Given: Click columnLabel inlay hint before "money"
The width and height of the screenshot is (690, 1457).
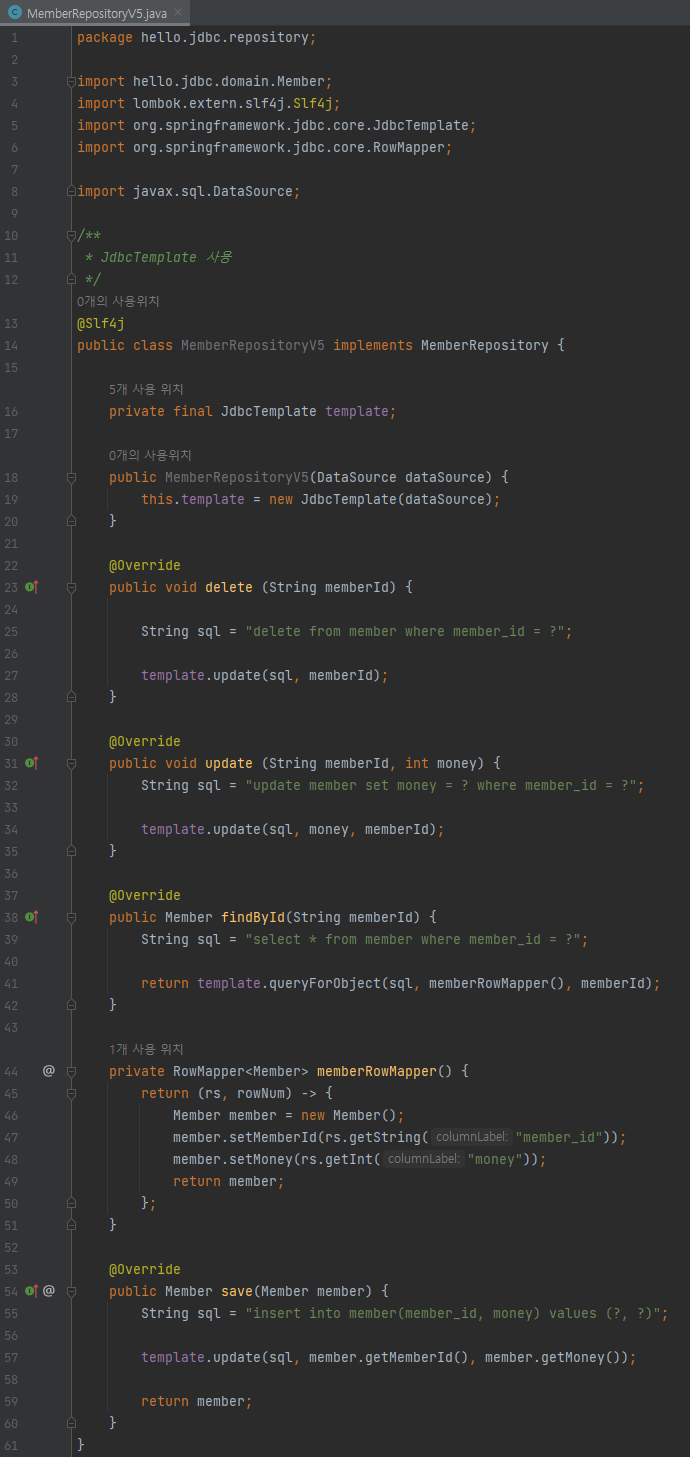Looking at the screenshot, I should point(423,1159).
